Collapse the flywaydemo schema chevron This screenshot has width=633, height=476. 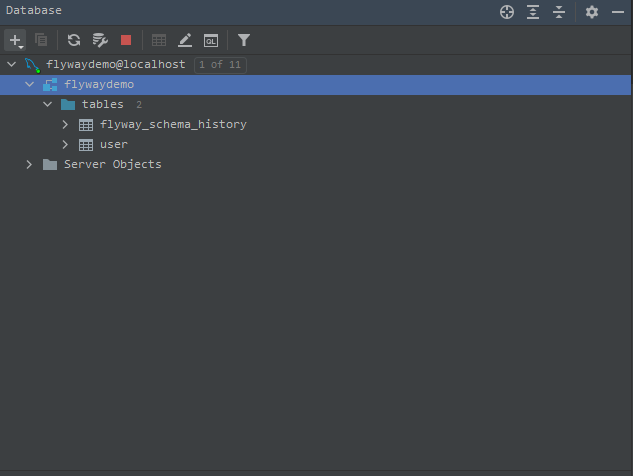(x=29, y=84)
